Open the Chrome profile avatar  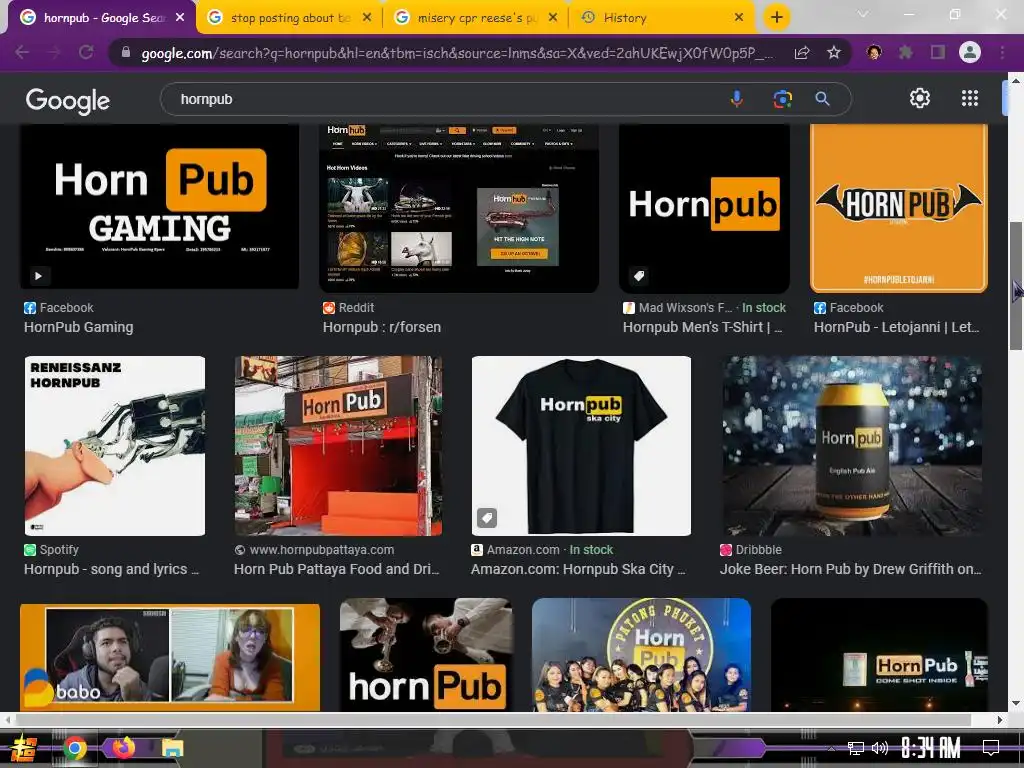pos(970,52)
